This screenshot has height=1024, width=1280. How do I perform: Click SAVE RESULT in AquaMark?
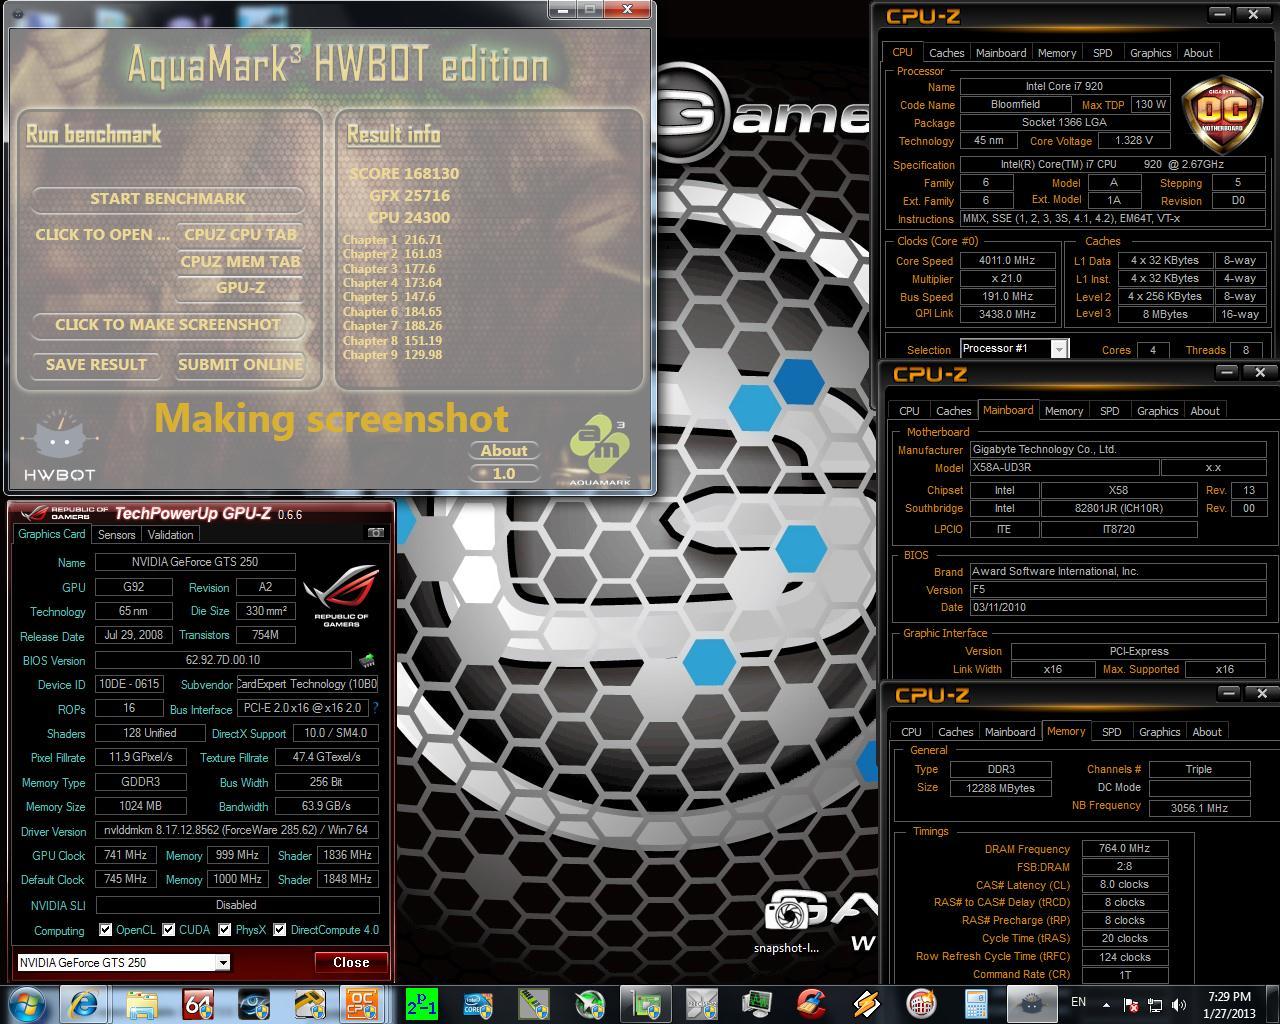[96, 364]
